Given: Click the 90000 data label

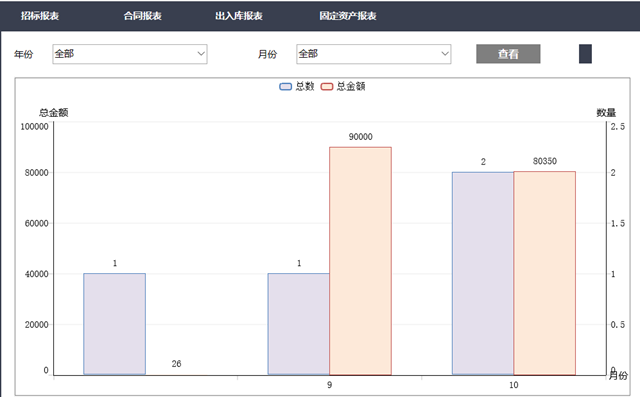Looking at the screenshot, I should (360, 137).
